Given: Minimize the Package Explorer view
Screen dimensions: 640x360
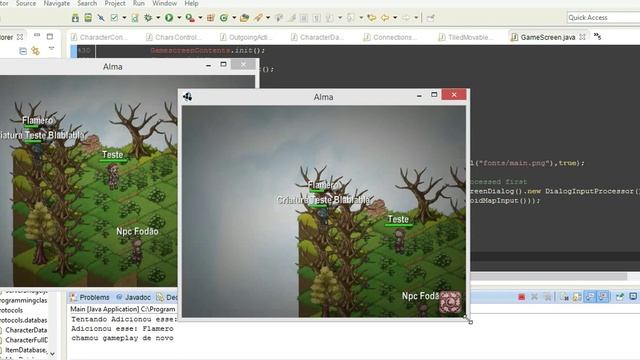Looking at the screenshot, I should [37, 36].
